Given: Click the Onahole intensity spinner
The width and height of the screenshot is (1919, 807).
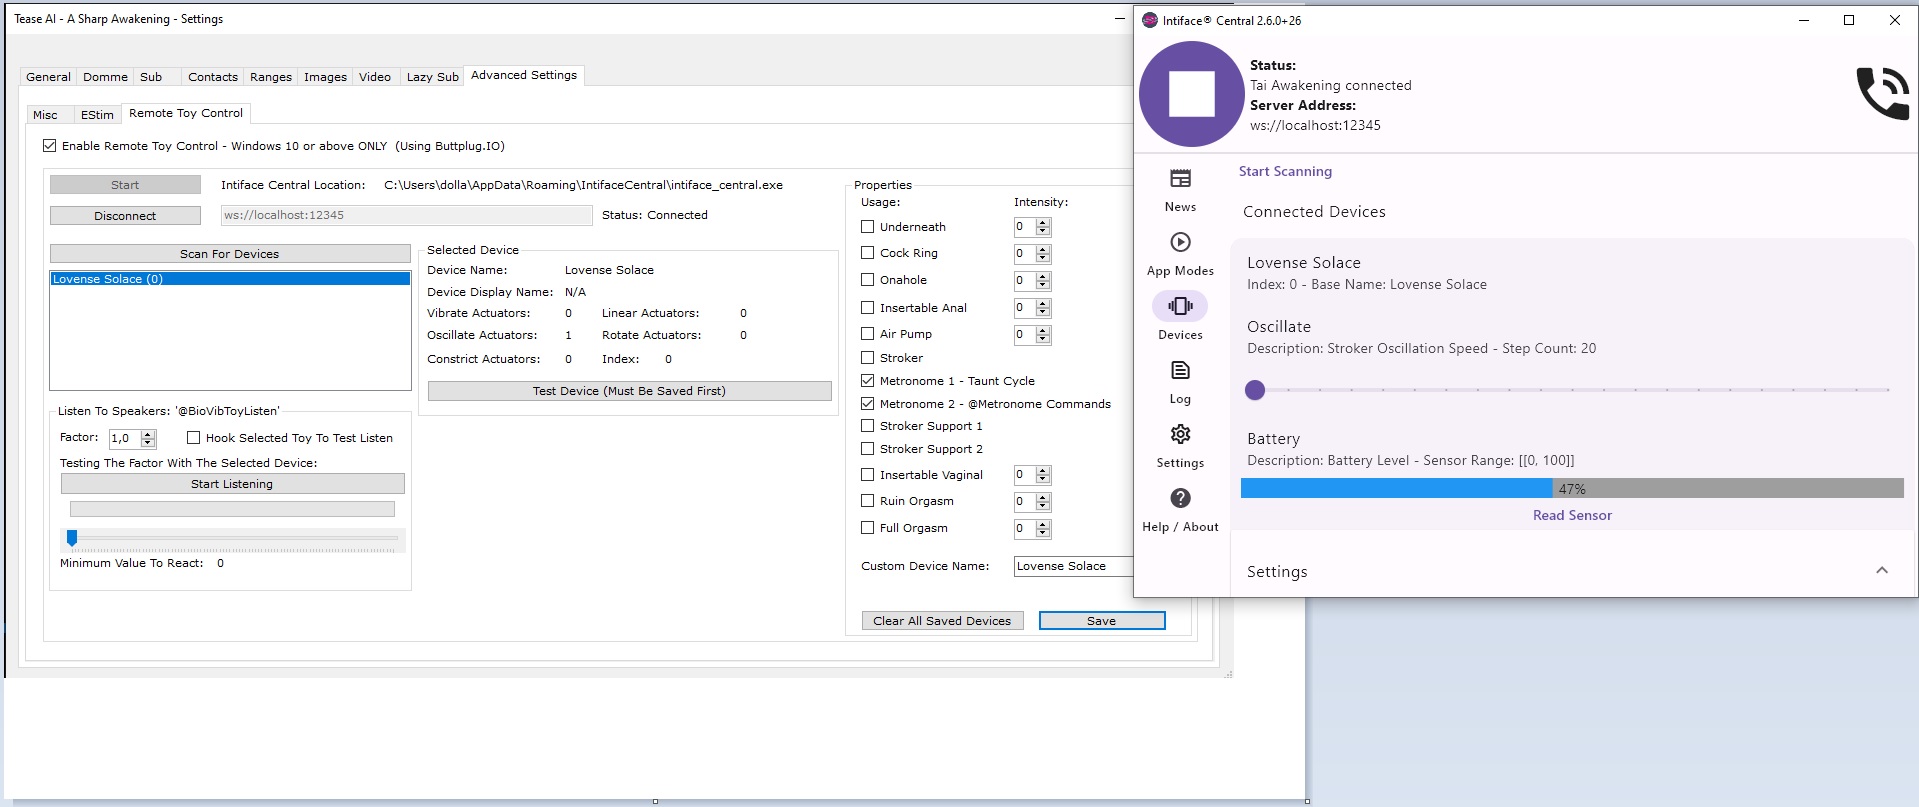Looking at the screenshot, I should click(1032, 281).
